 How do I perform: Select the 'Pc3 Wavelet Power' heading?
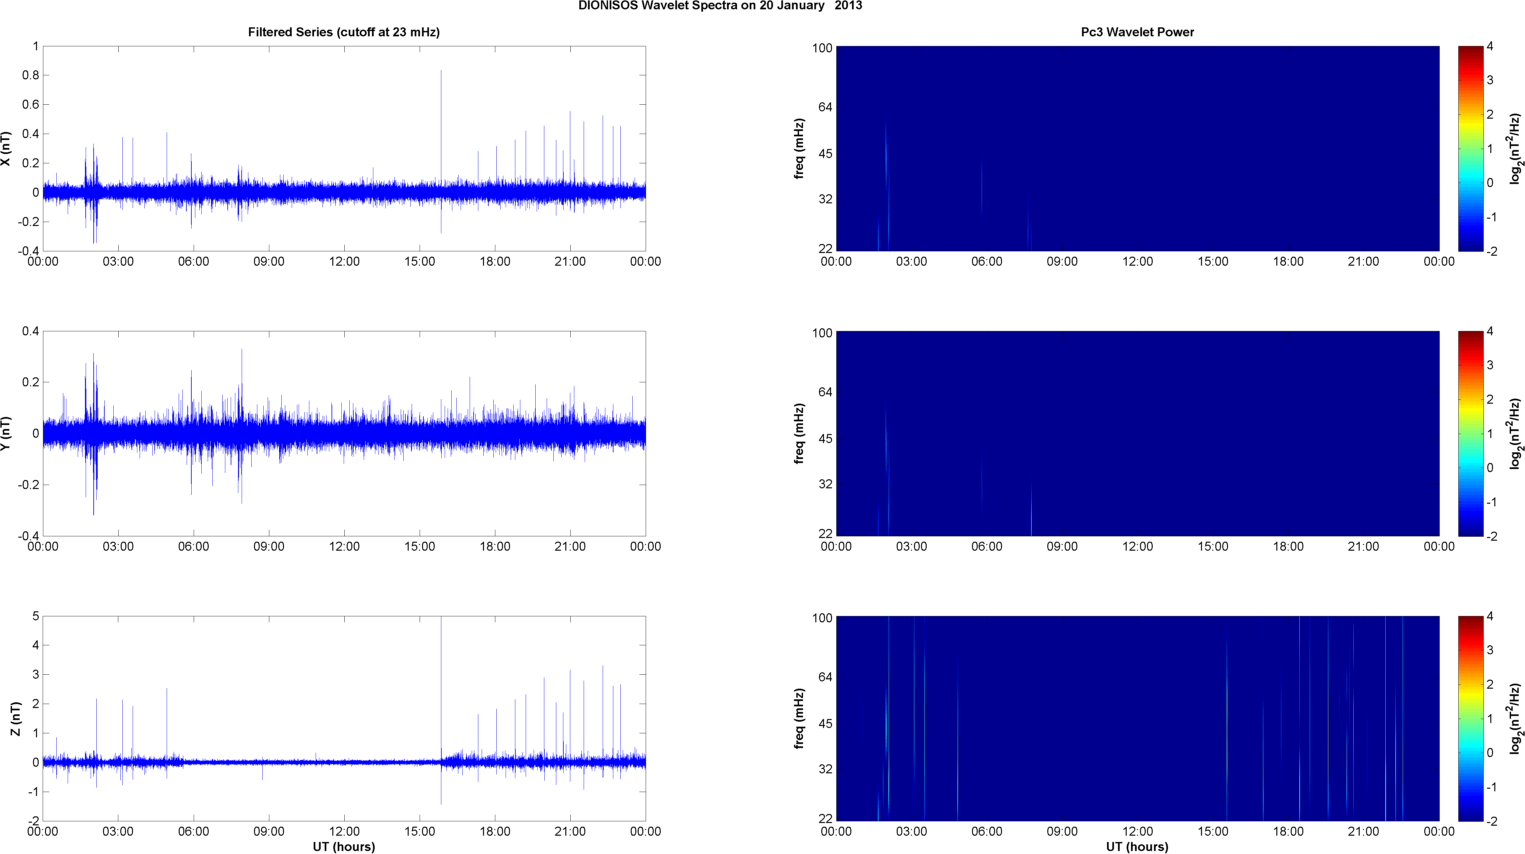1137,32
